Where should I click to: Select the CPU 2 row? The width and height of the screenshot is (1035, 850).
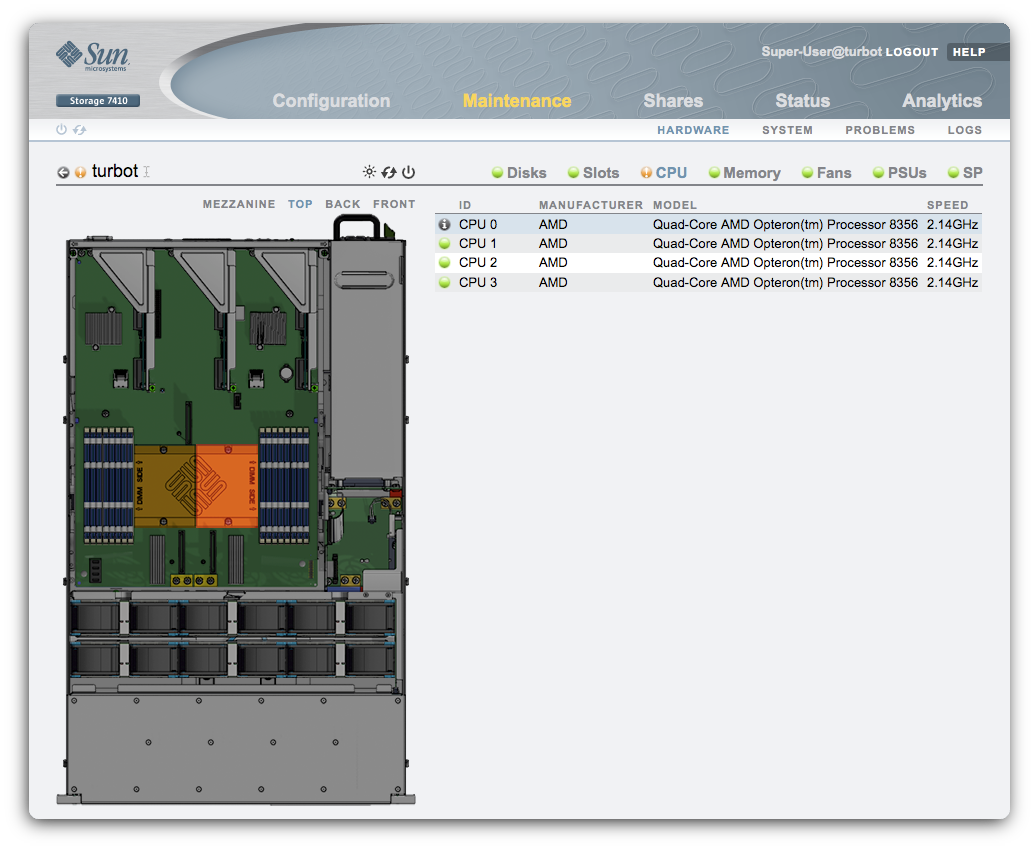[708, 263]
